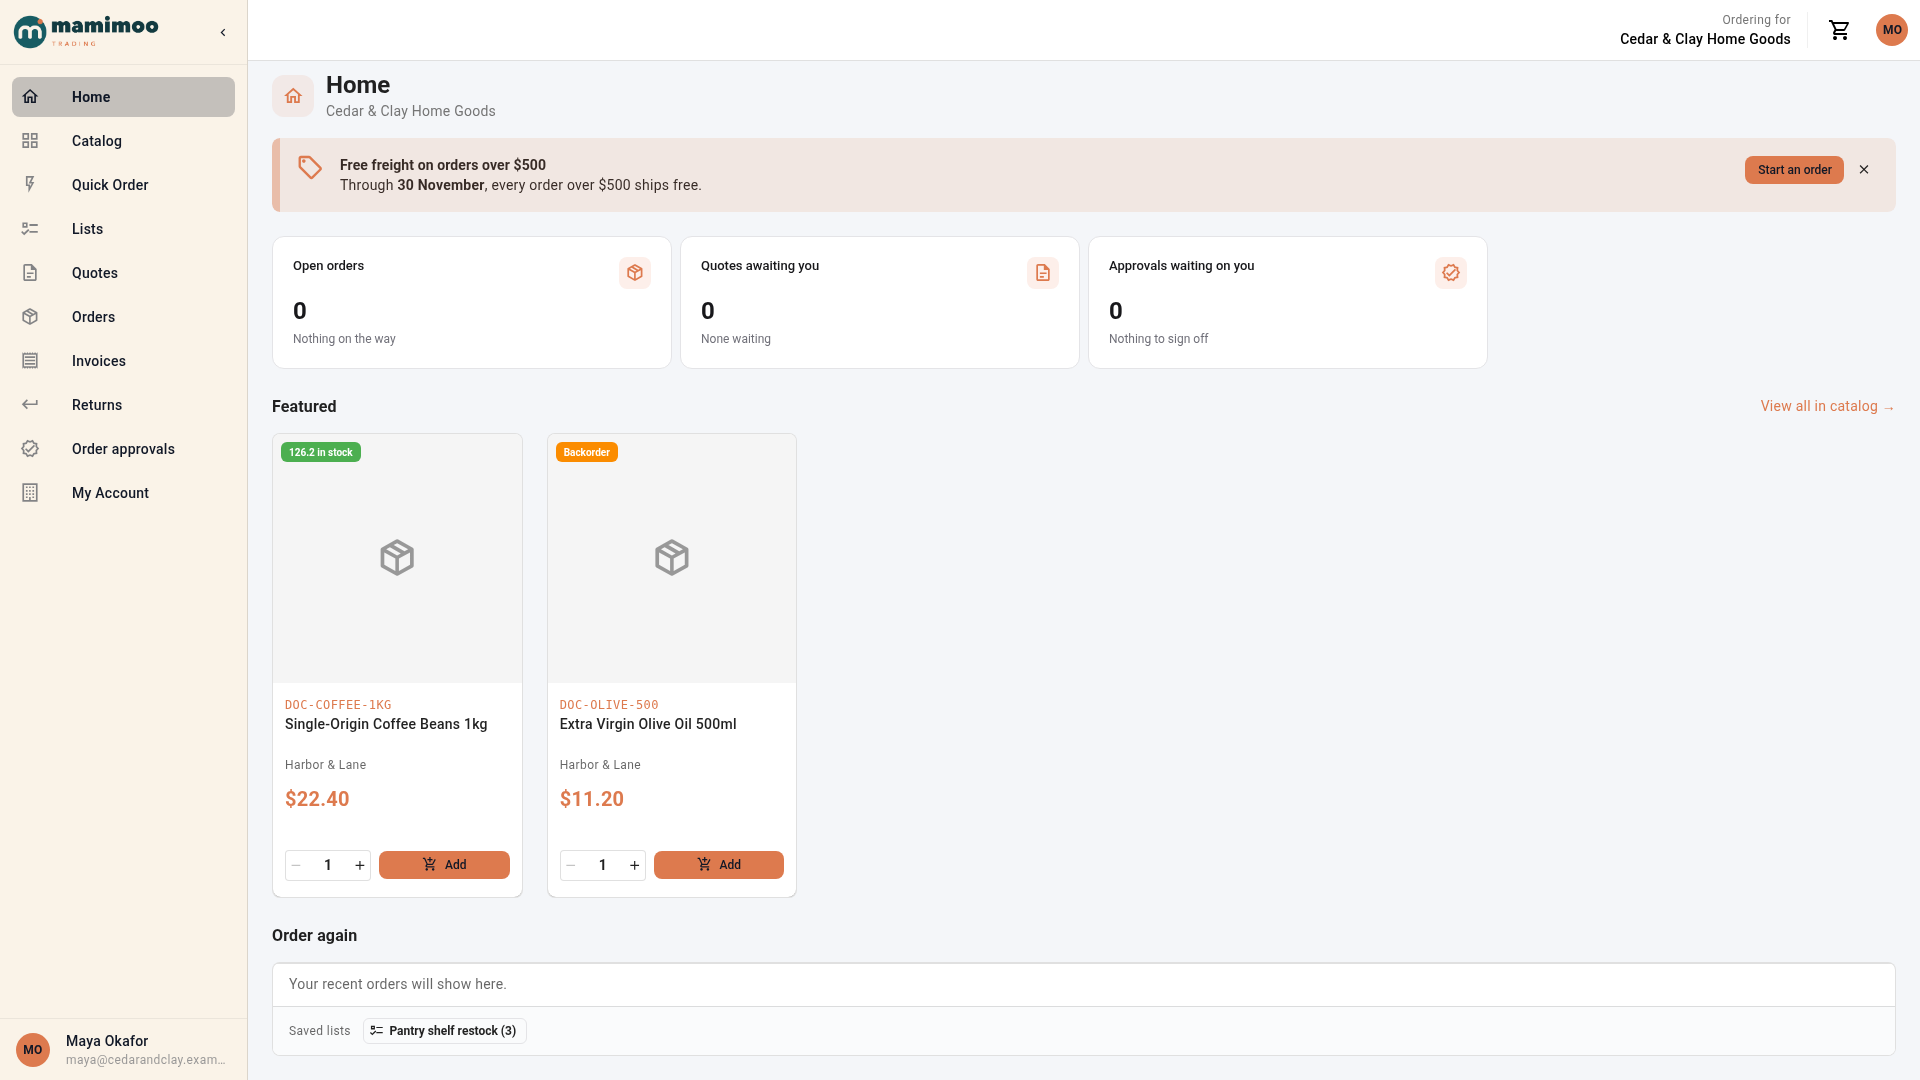Click the Open orders box icon
Image resolution: width=1920 pixels, height=1080 pixels.
(x=635, y=273)
